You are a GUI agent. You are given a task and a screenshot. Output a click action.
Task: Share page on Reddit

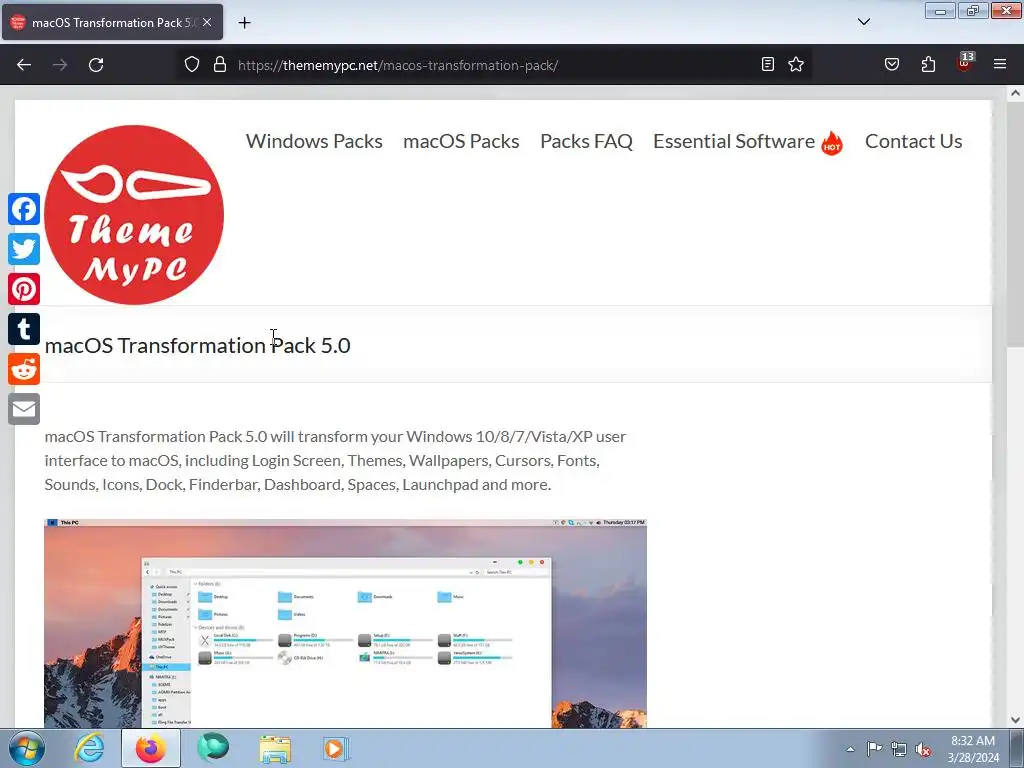24,369
